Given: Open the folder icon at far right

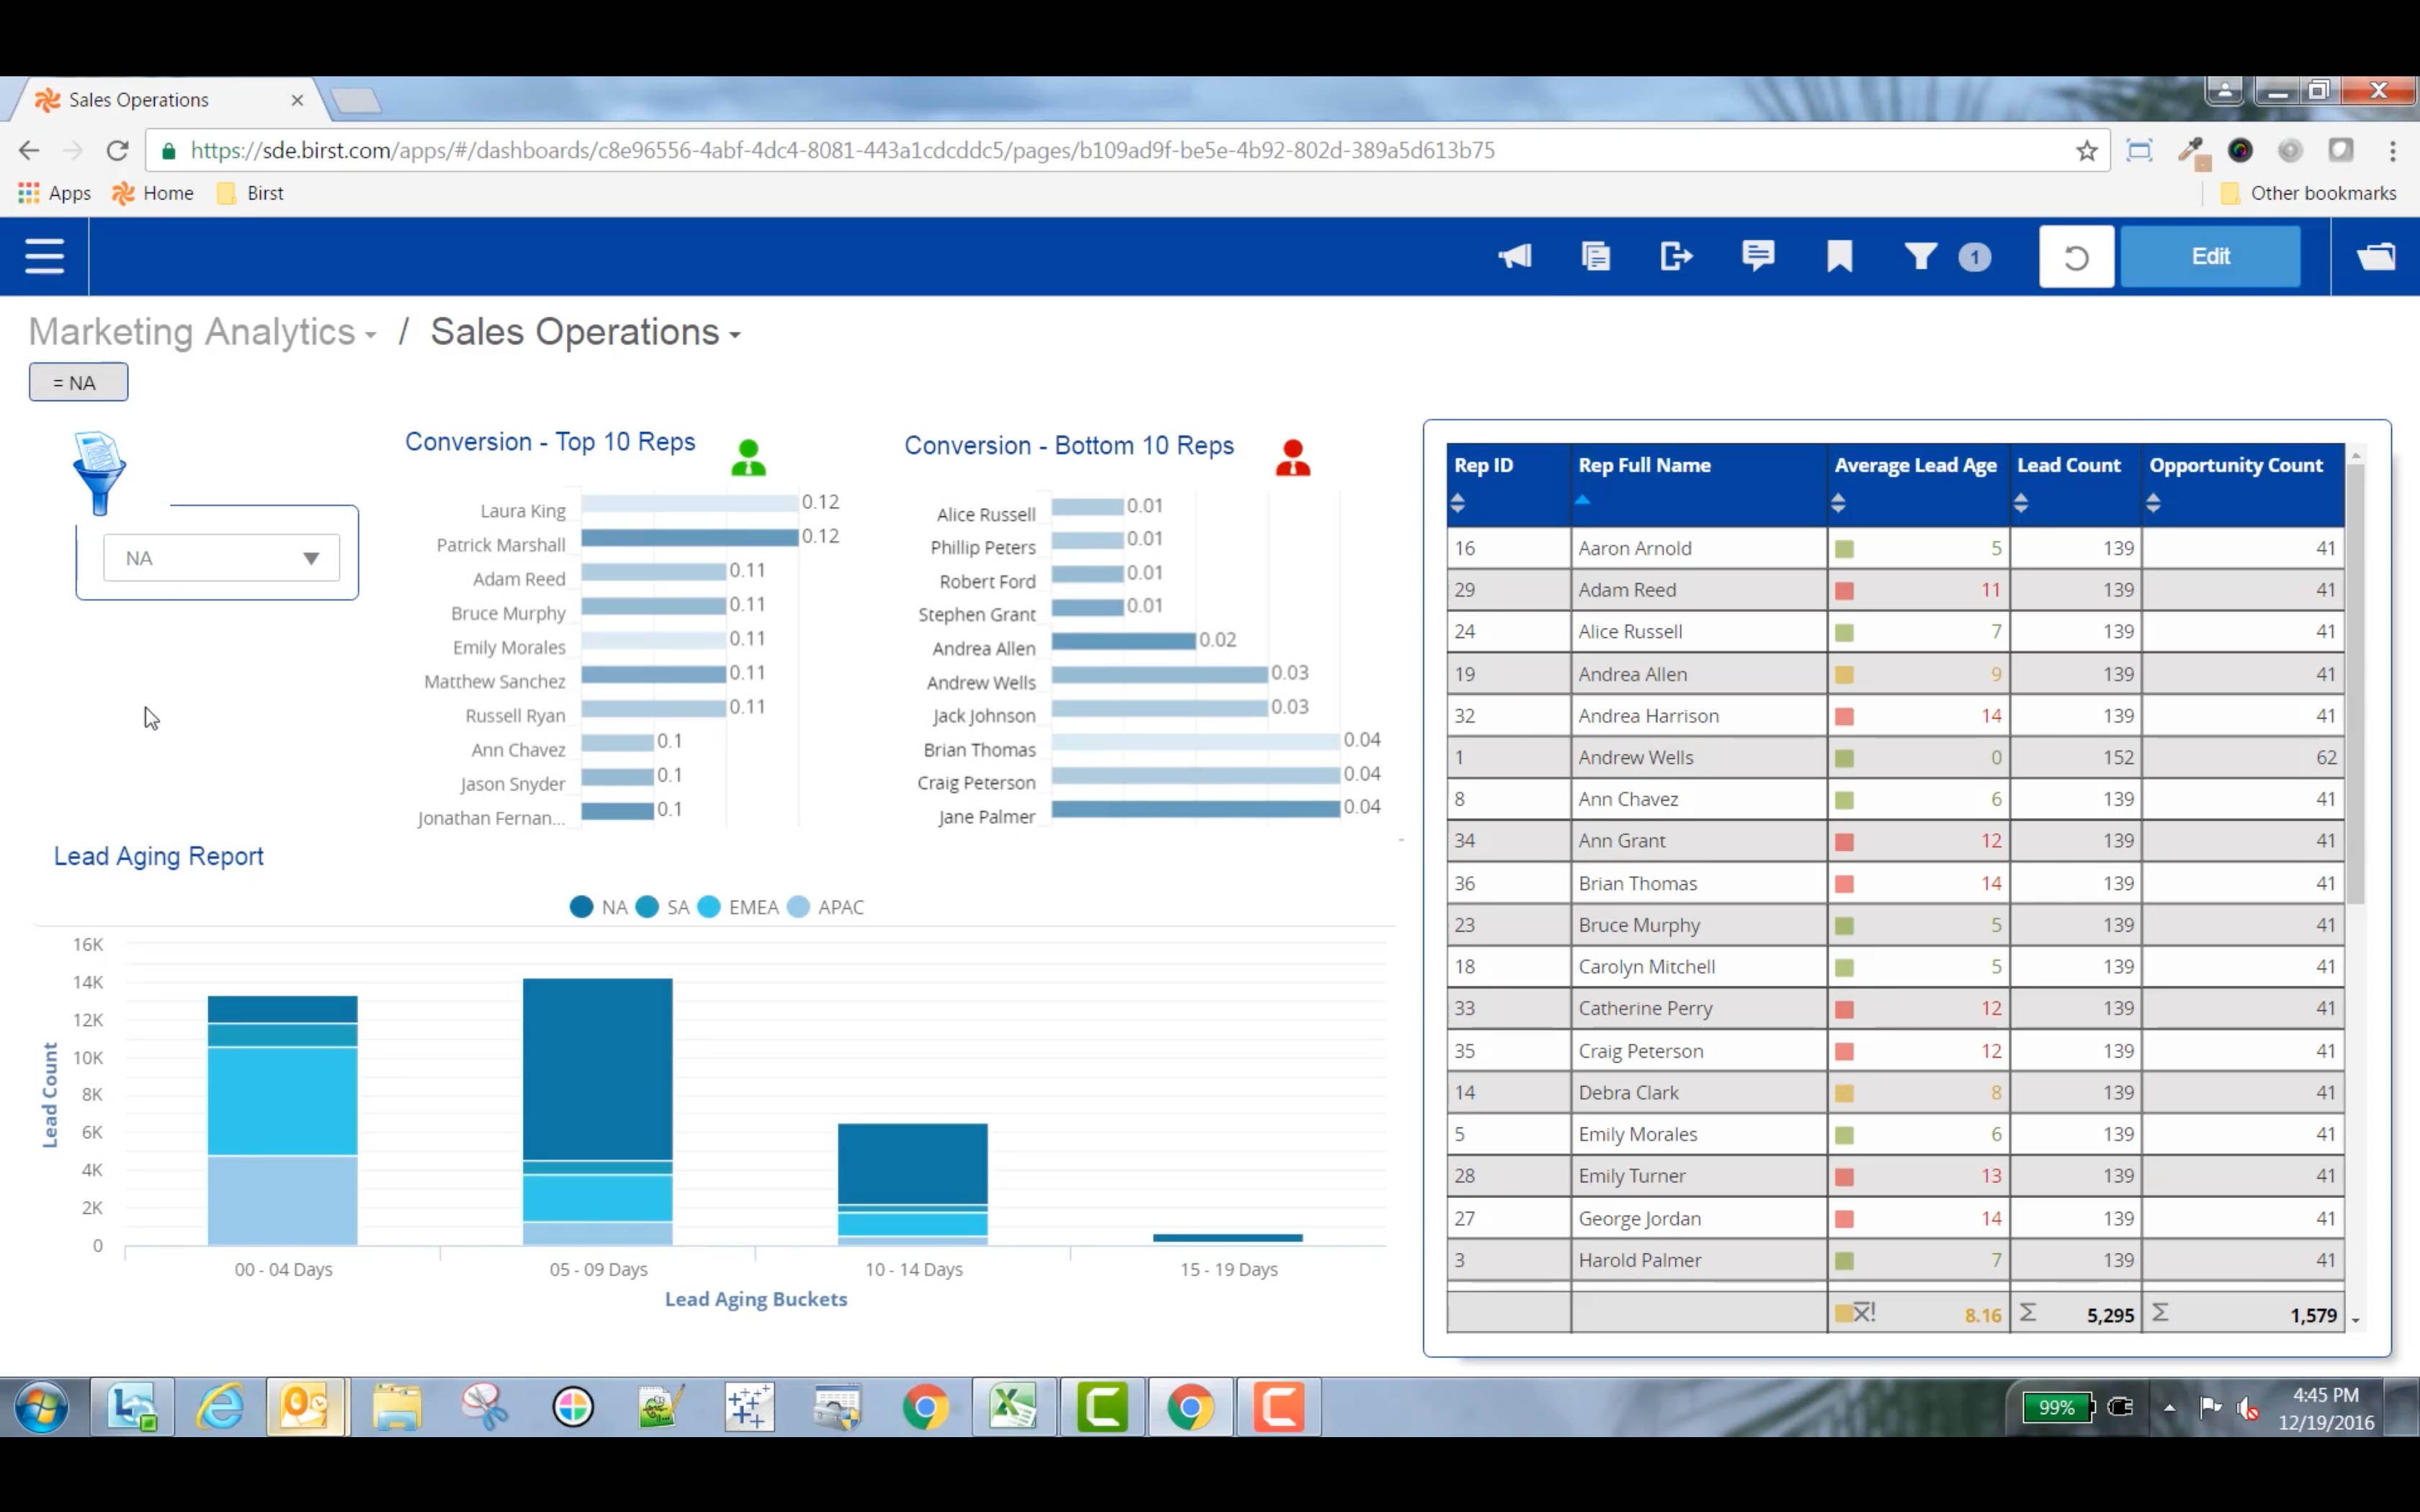Looking at the screenshot, I should coord(2376,256).
